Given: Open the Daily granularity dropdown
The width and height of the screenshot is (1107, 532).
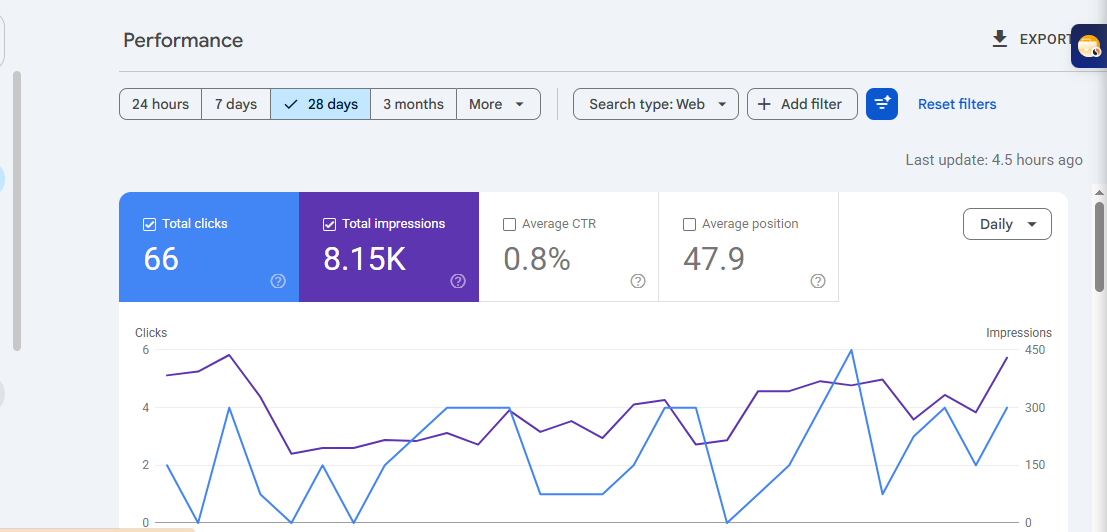Looking at the screenshot, I should click(1007, 224).
